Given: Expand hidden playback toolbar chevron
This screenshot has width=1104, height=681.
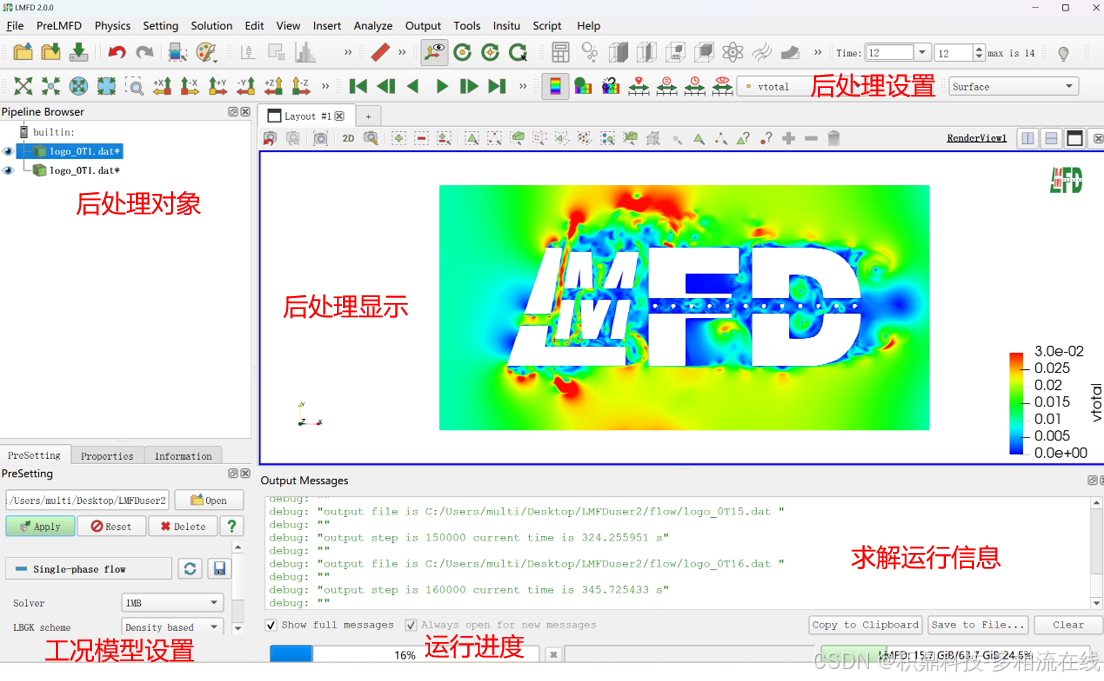Looking at the screenshot, I should pos(522,86).
